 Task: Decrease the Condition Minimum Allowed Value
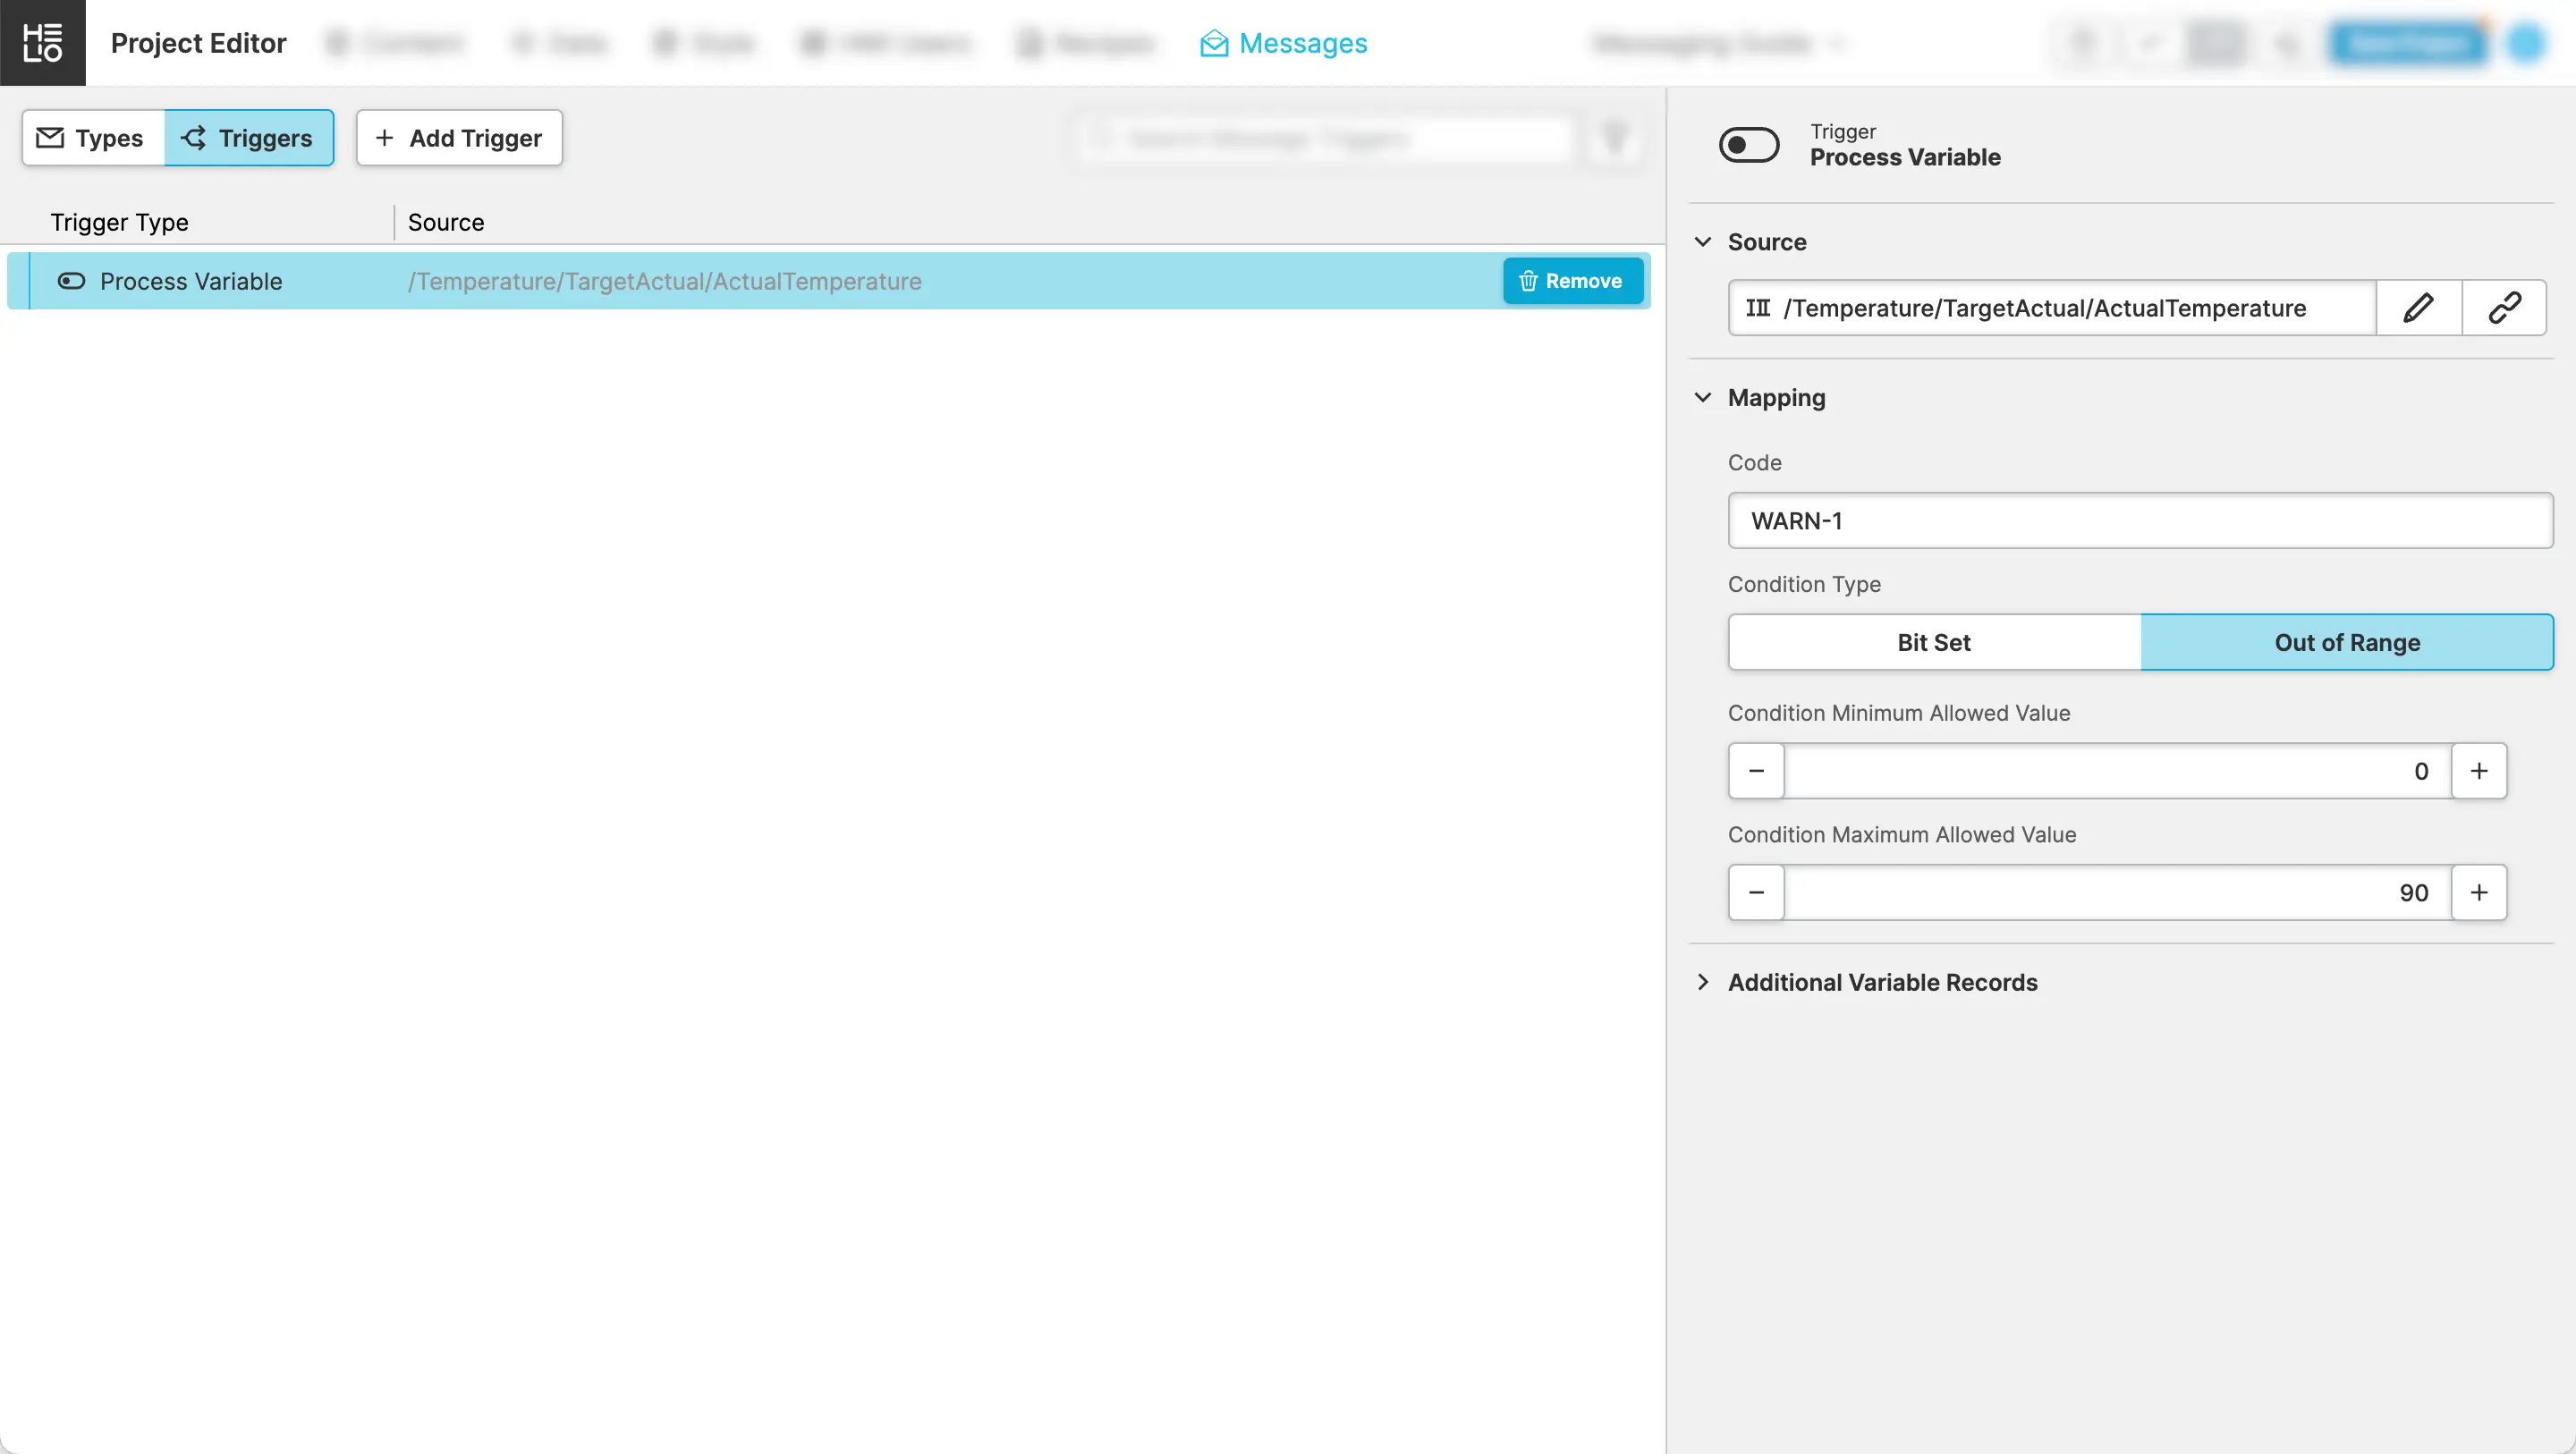[1756, 771]
